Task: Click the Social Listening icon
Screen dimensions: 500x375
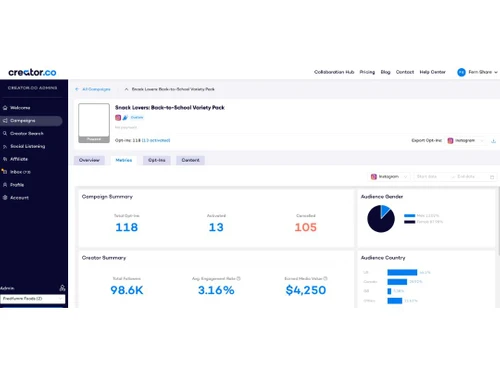Action: tap(5, 146)
